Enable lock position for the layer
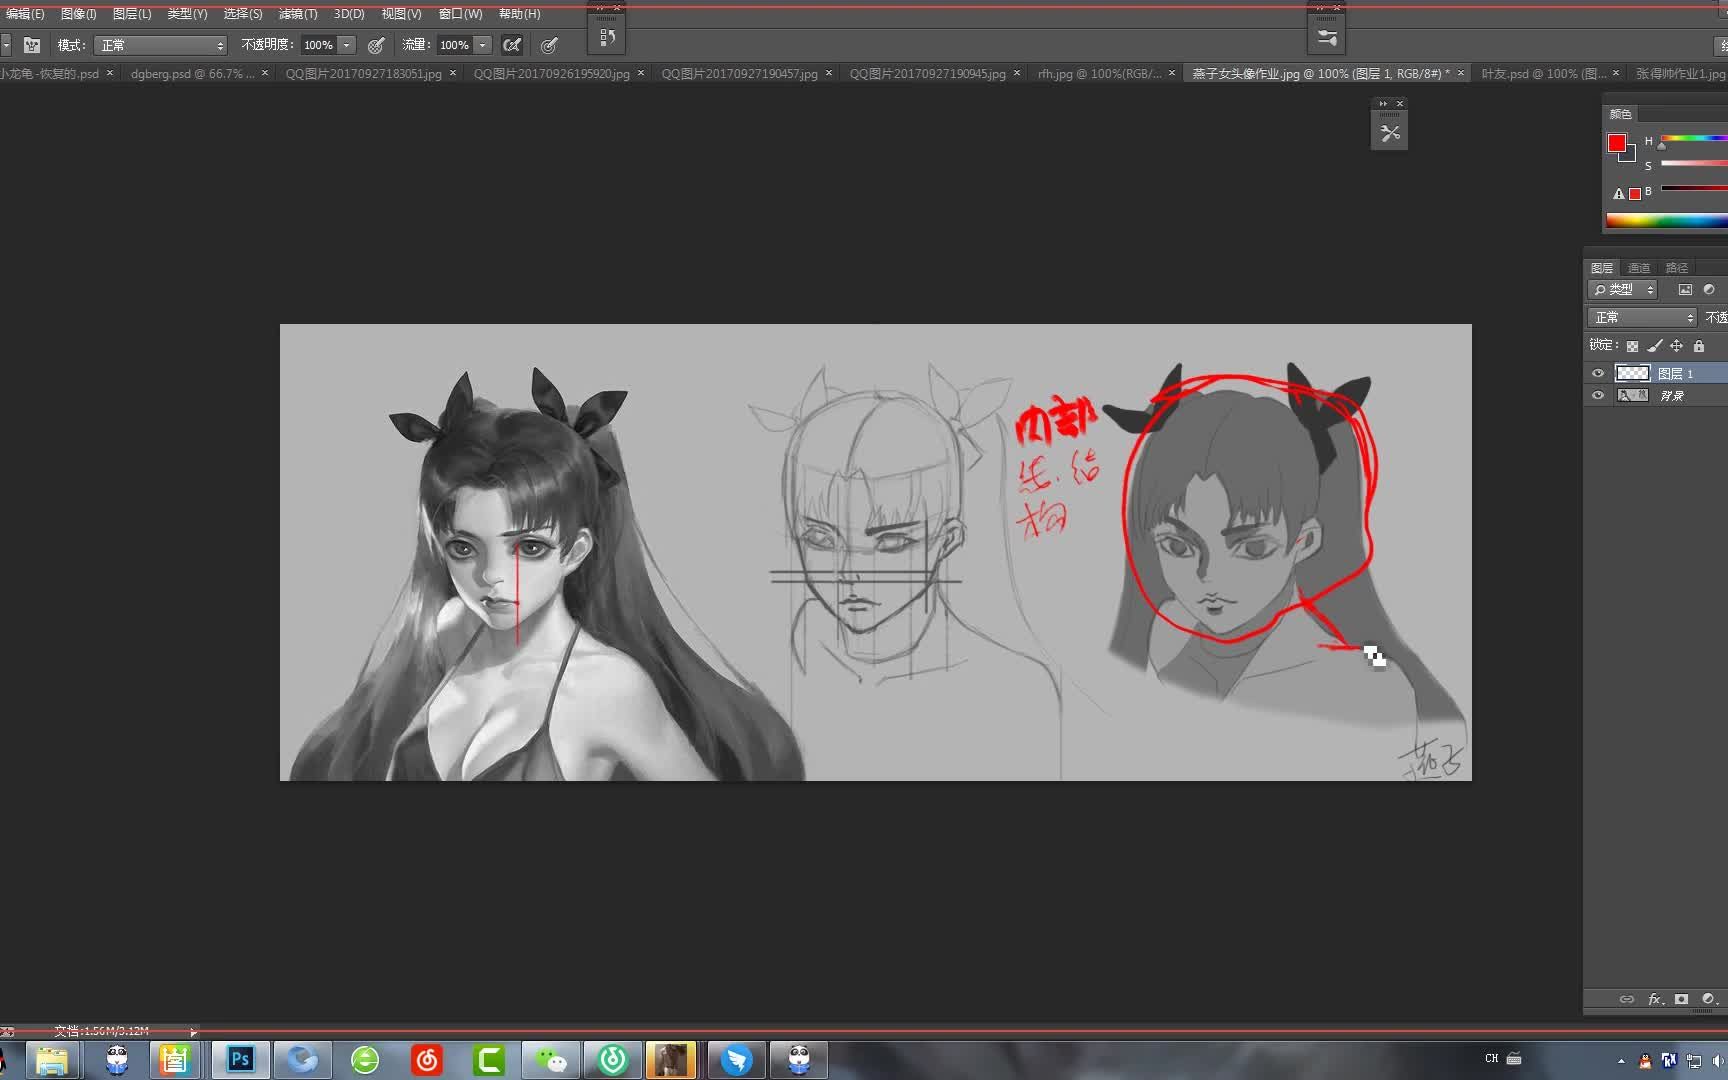The width and height of the screenshot is (1728, 1080). [x=1677, y=346]
